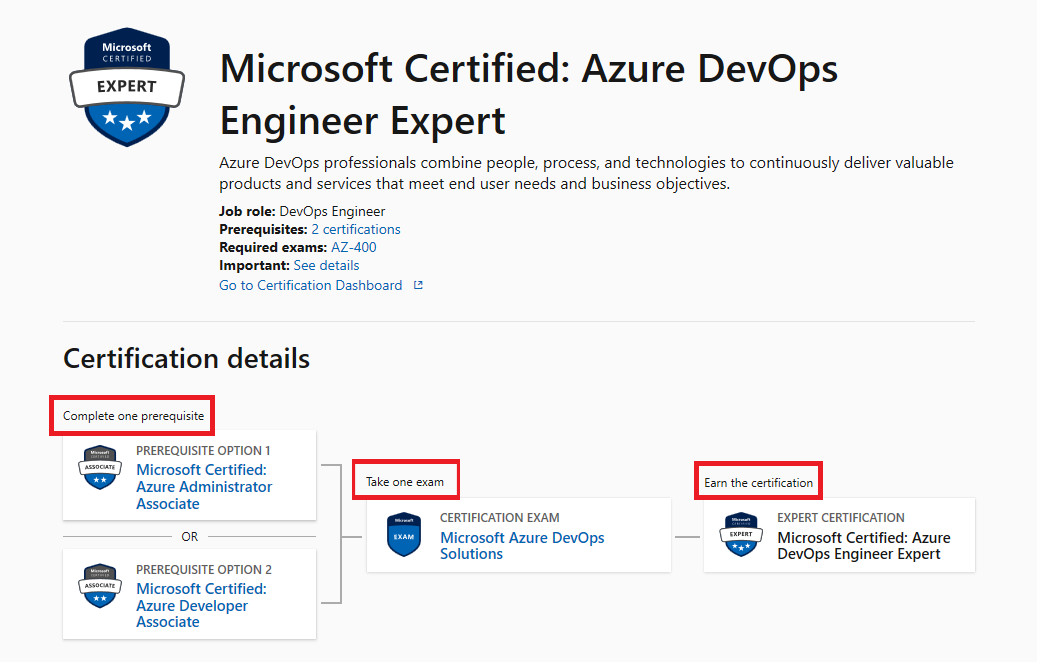This screenshot has width=1037, height=662.
Task: Click the 'PREREQUISITE OPTION 1' caption
Action: [203, 450]
